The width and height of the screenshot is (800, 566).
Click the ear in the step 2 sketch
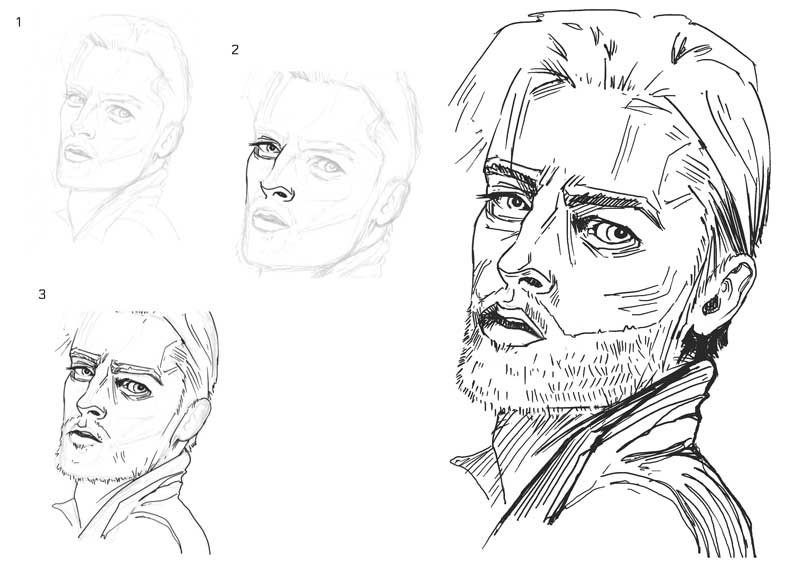pyautogui.click(x=395, y=205)
